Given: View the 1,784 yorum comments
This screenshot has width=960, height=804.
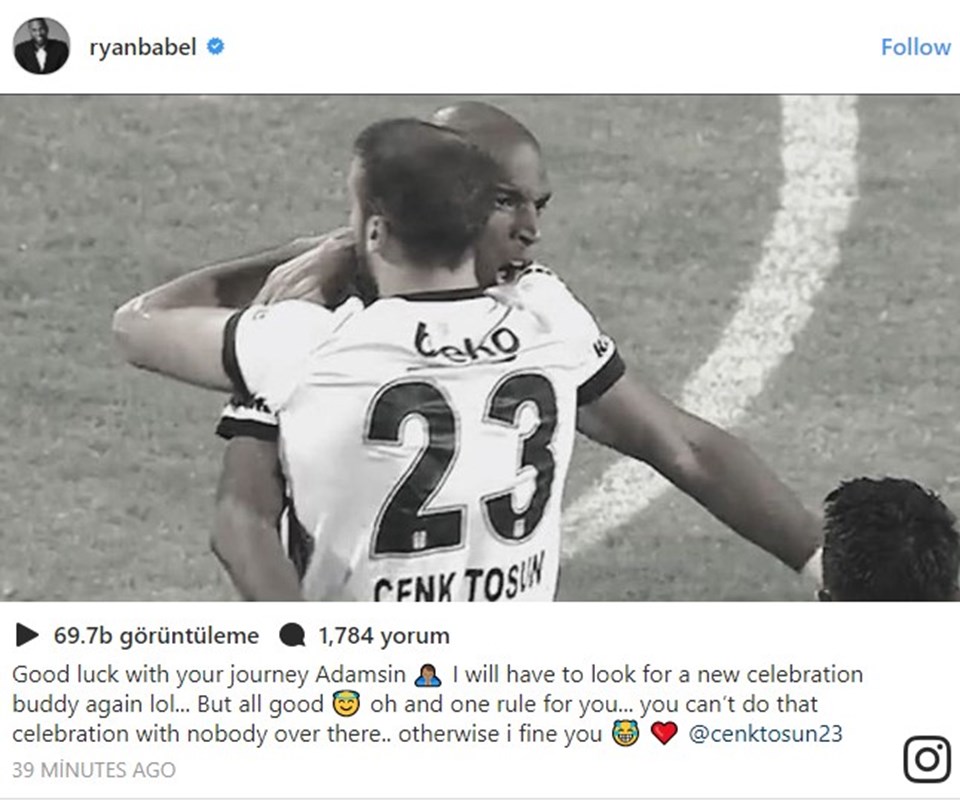Looking at the screenshot, I should (x=384, y=636).
